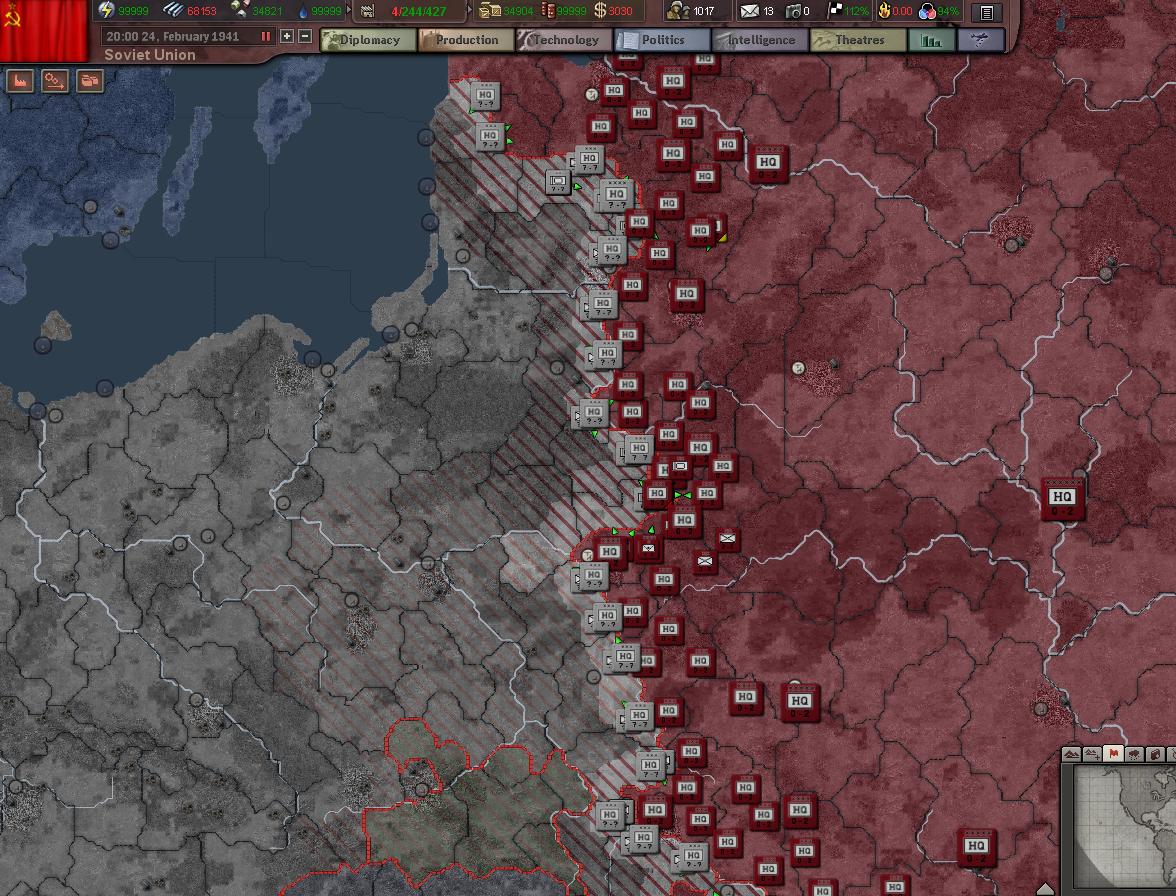
Task: Decrease game speed with minus button
Action: (305, 36)
